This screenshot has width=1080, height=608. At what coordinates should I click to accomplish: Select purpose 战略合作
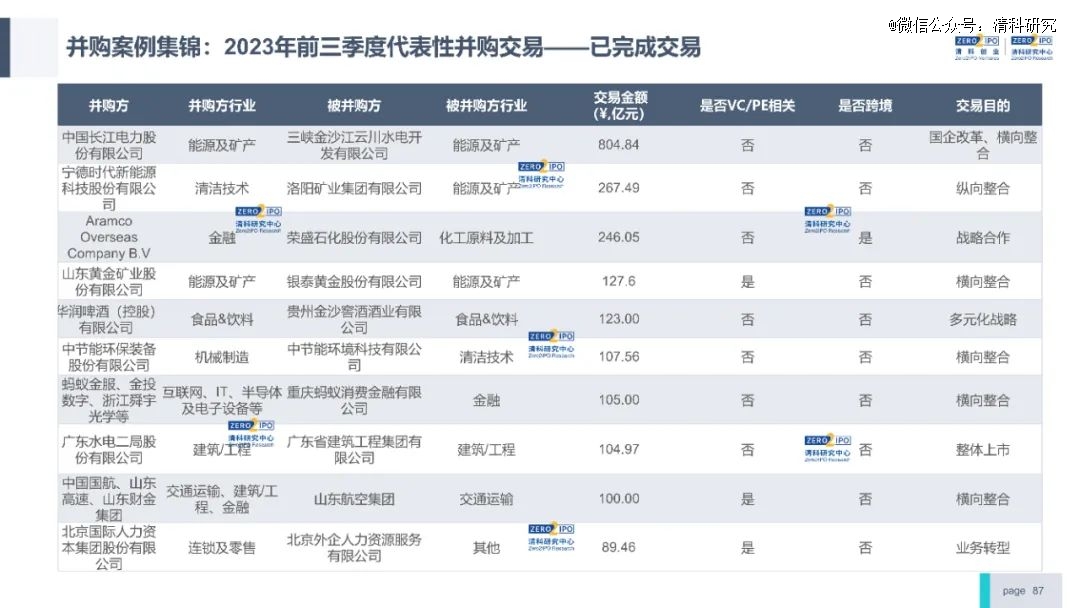(x=983, y=238)
